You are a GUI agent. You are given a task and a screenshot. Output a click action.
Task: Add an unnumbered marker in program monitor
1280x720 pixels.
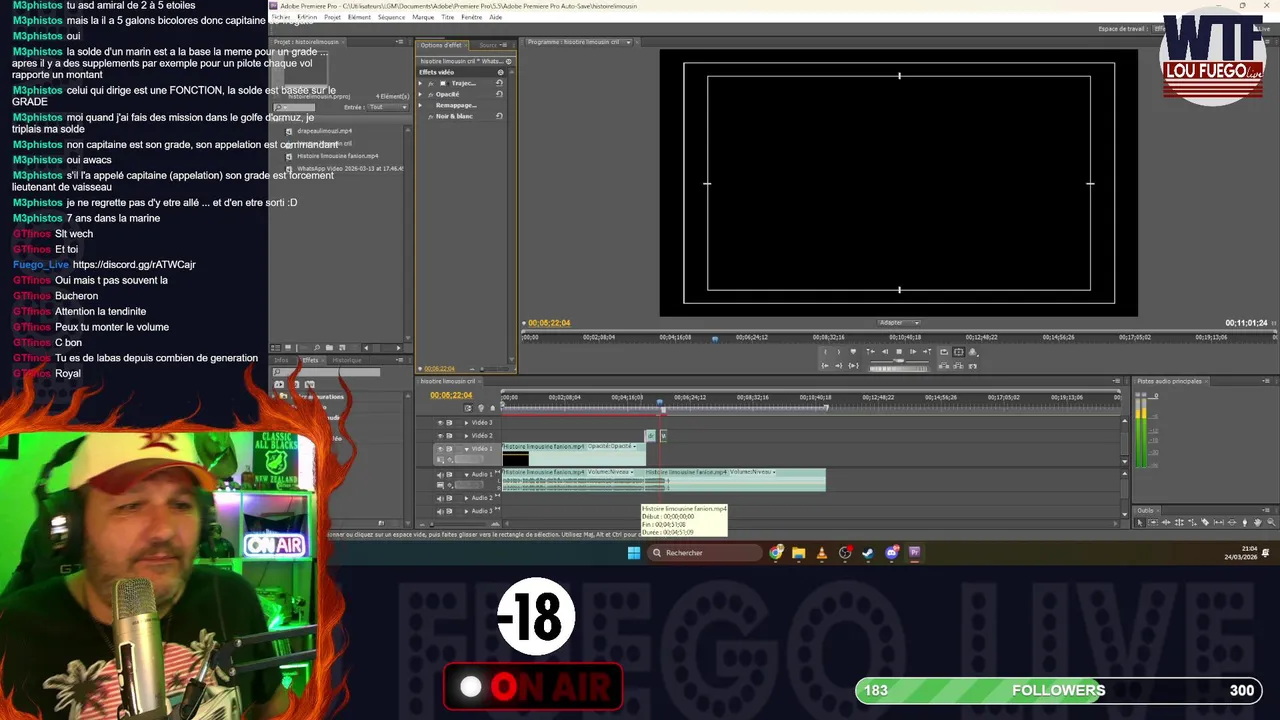click(853, 352)
